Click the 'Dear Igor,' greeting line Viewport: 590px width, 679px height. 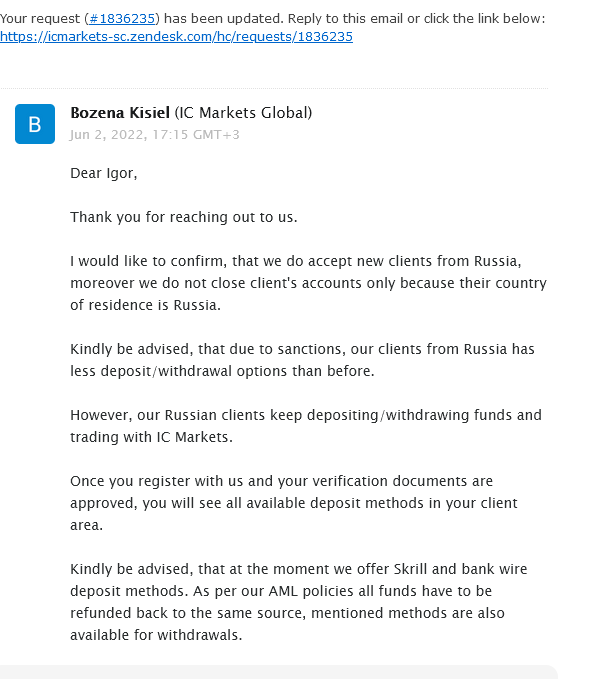pos(104,173)
